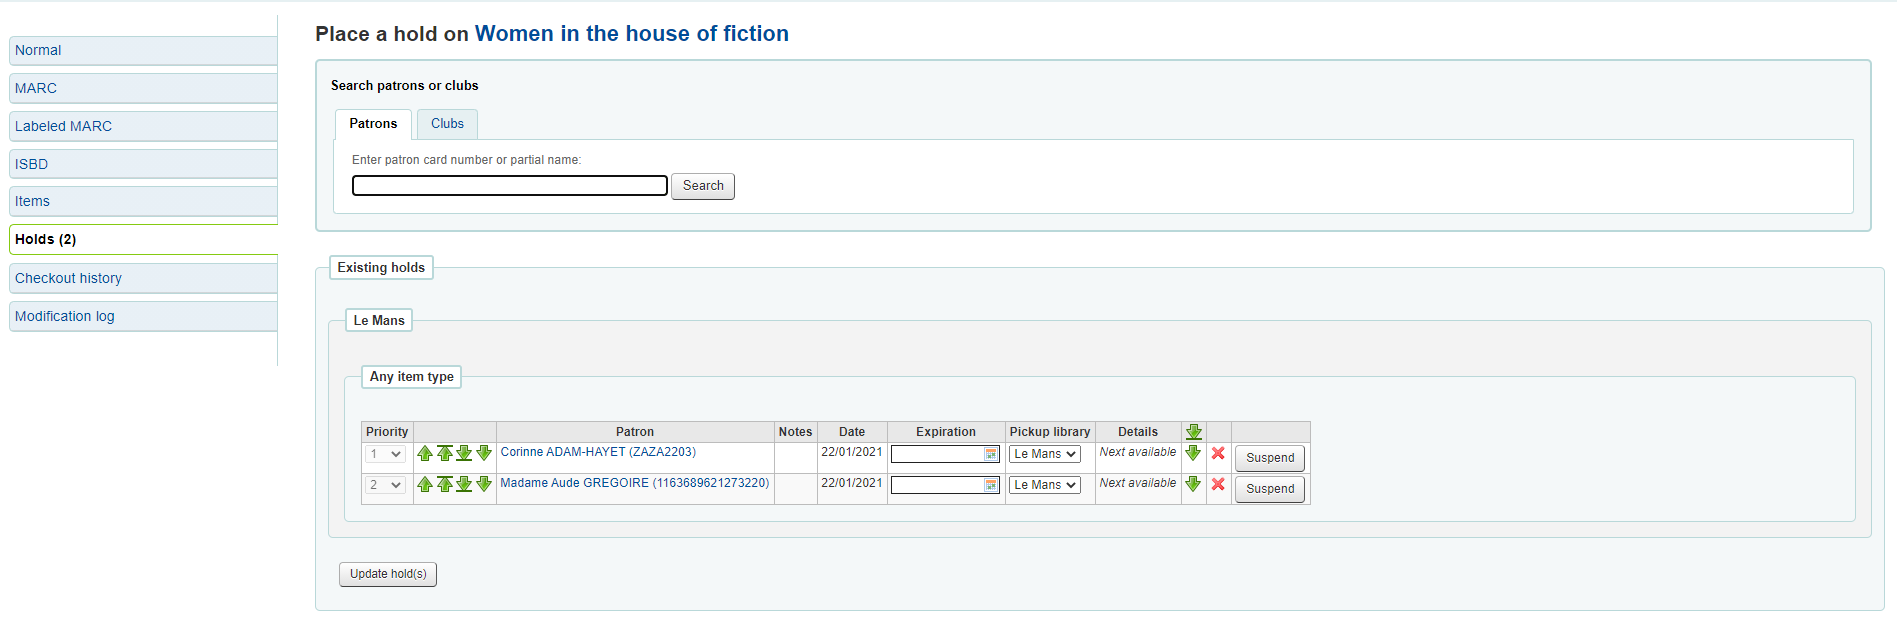1897x643 pixels.
Task: Focus the patron card number search field
Action: 509,186
